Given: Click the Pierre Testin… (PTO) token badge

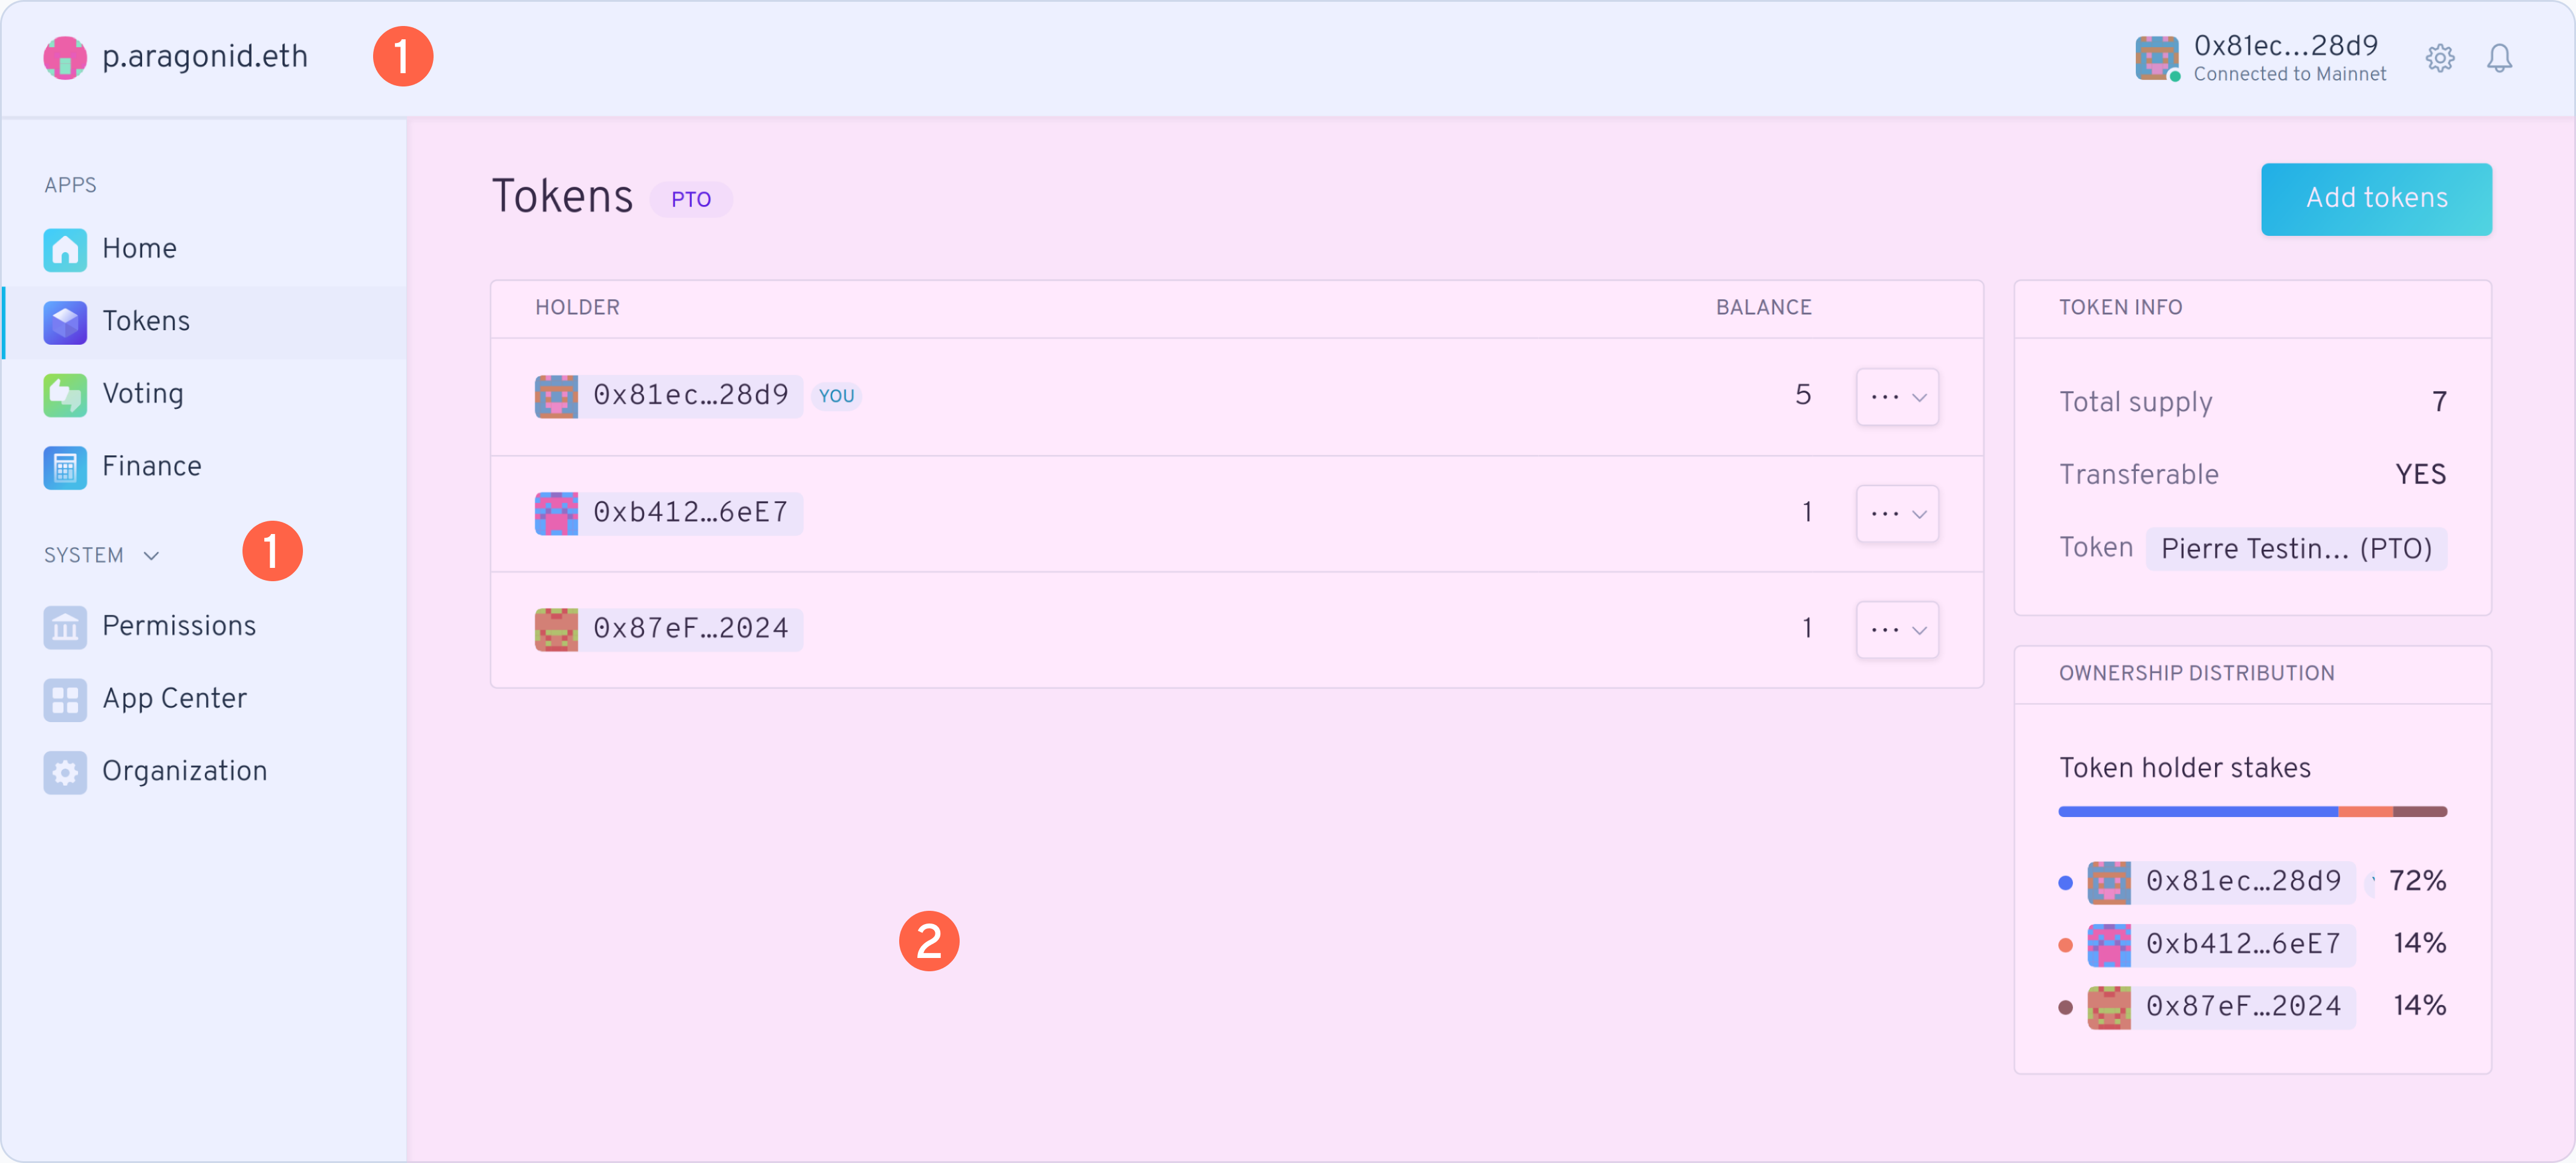Looking at the screenshot, I should (2296, 549).
